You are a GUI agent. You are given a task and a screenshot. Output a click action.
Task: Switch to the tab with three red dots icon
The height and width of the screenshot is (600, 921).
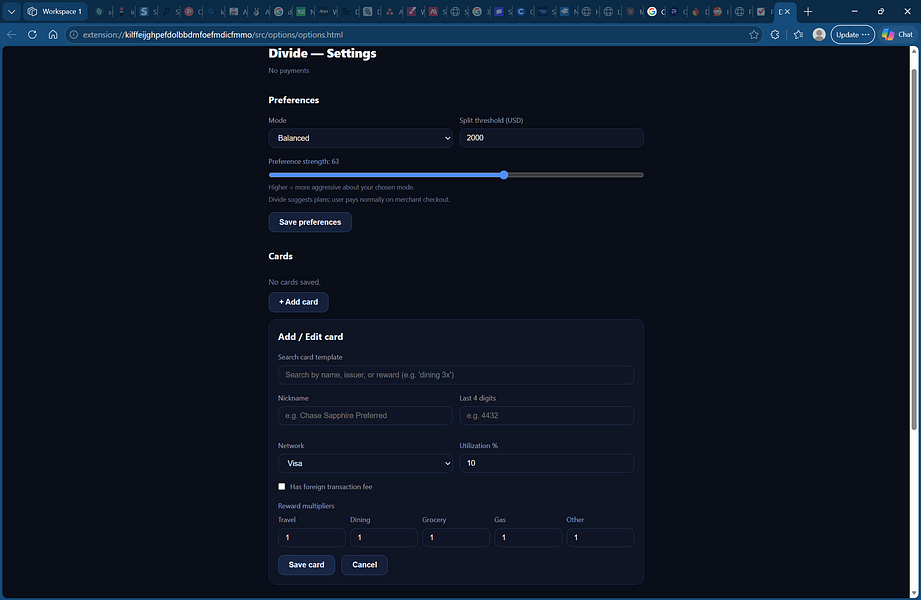click(389, 12)
